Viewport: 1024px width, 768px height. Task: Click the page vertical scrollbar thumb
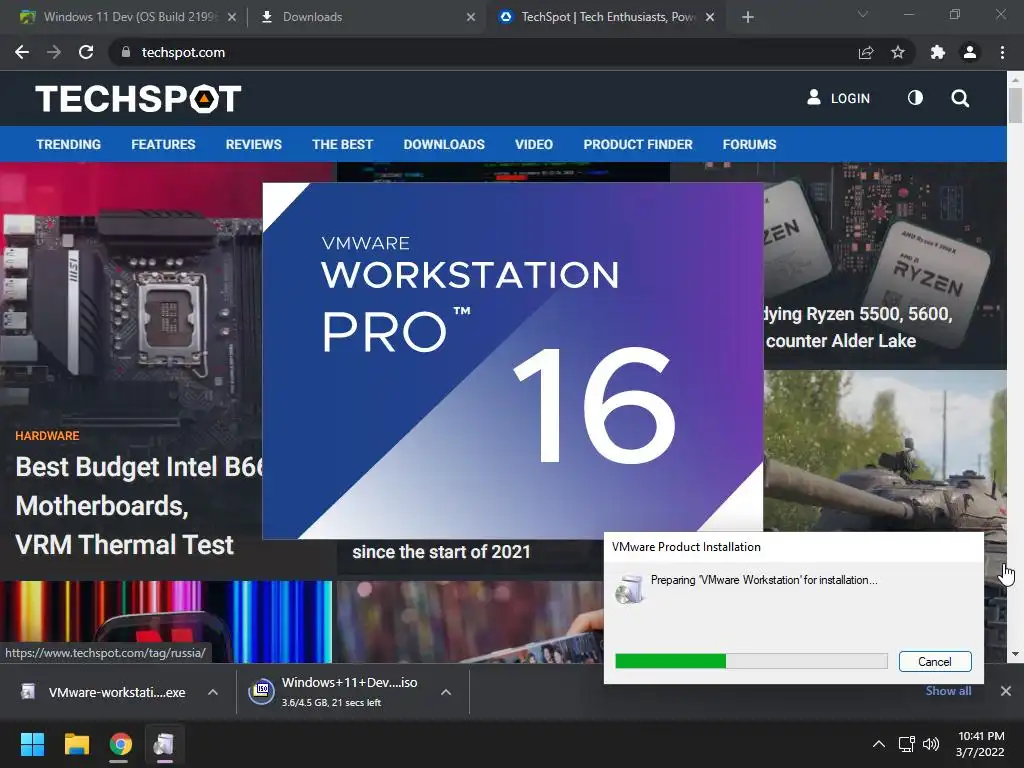[x=1015, y=104]
